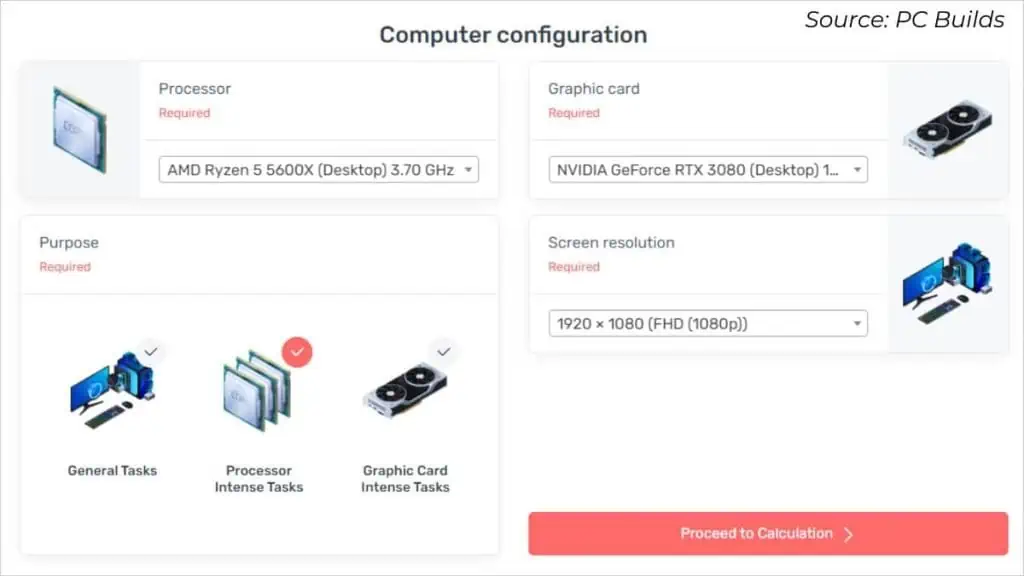
Task: Click the General Tasks label
Action: (x=112, y=471)
